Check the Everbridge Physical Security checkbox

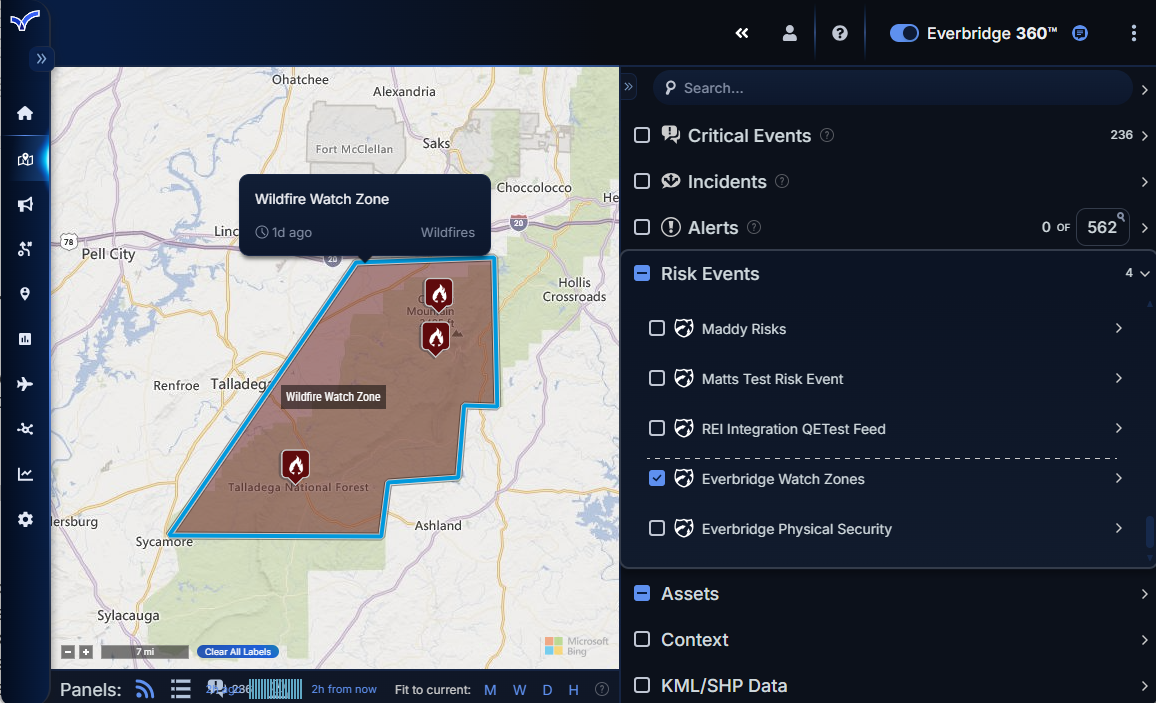click(x=657, y=528)
